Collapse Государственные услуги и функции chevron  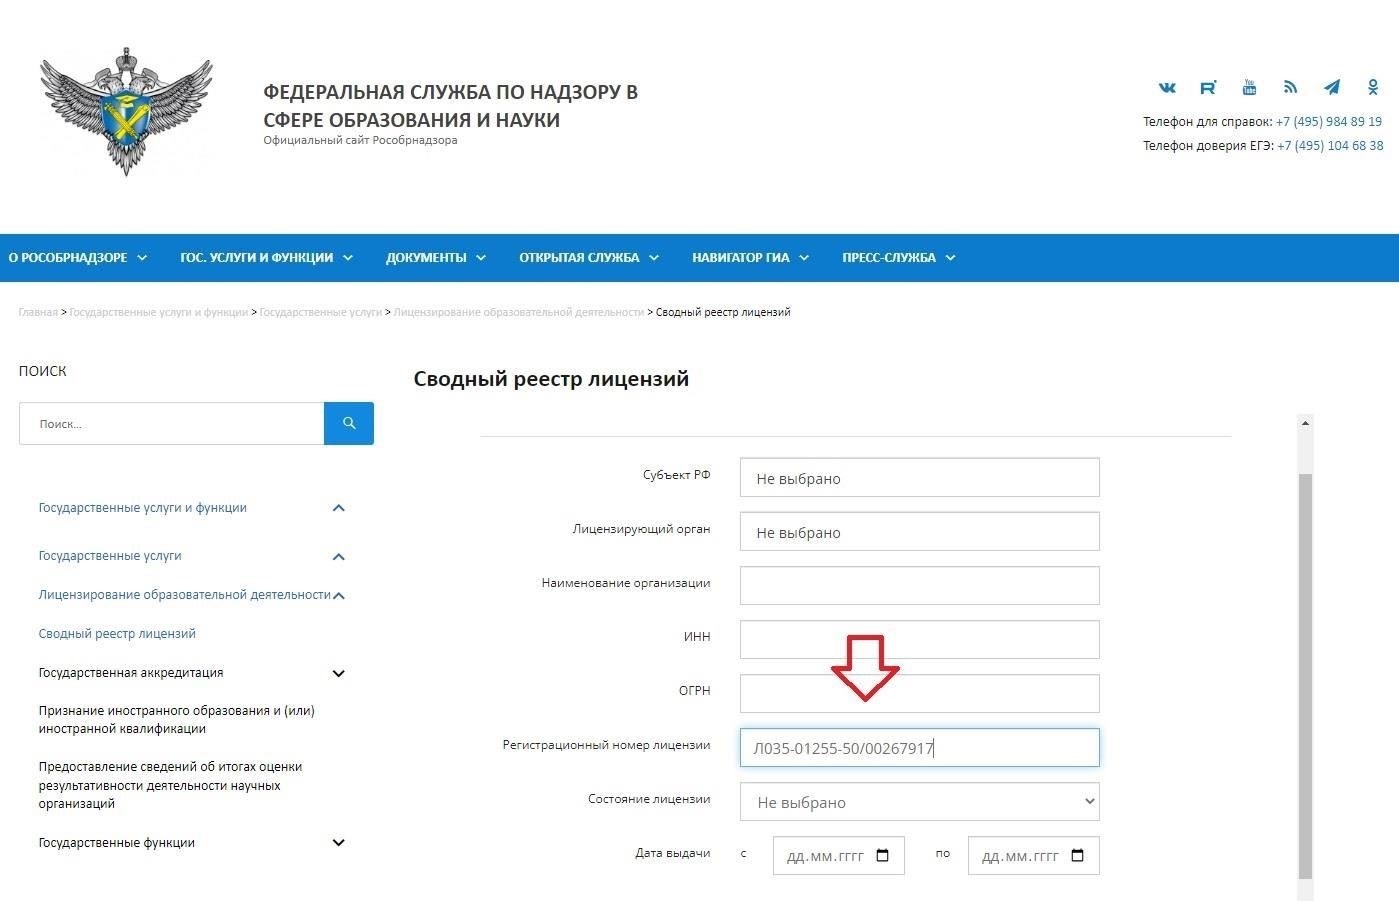[338, 508]
